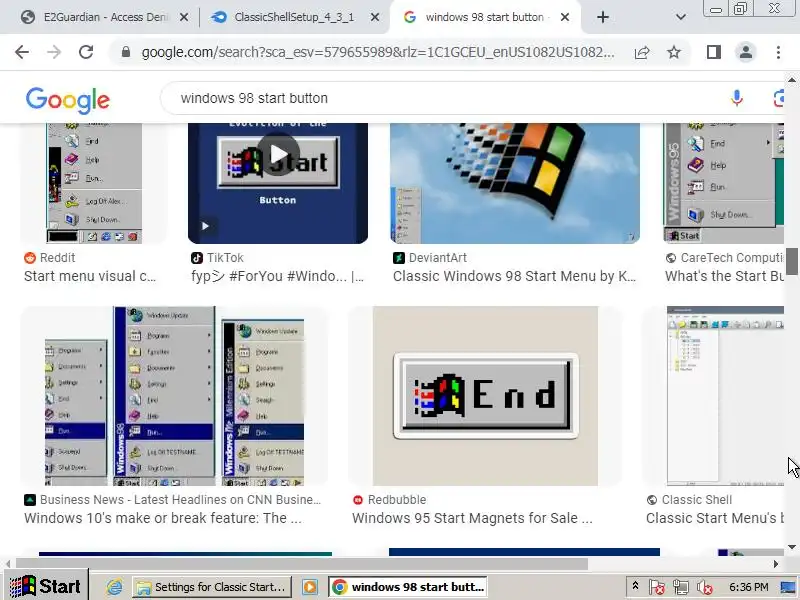Show hidden tray icons chevron
The image size is (800, 600).
635,585
